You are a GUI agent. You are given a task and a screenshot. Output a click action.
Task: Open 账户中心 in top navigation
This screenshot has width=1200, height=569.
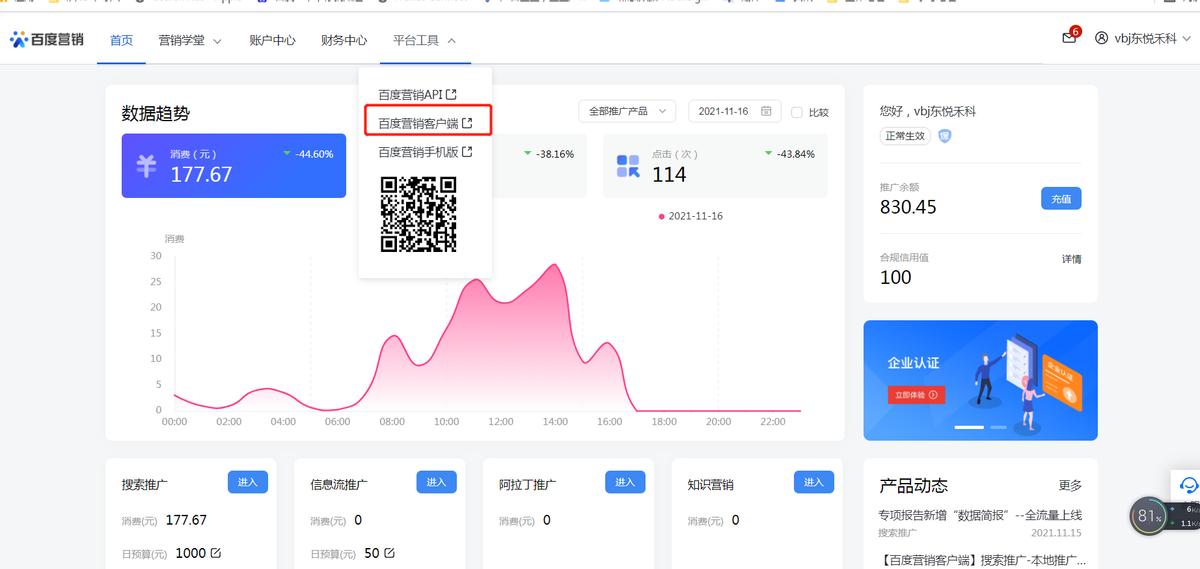[x=272, y=40]
